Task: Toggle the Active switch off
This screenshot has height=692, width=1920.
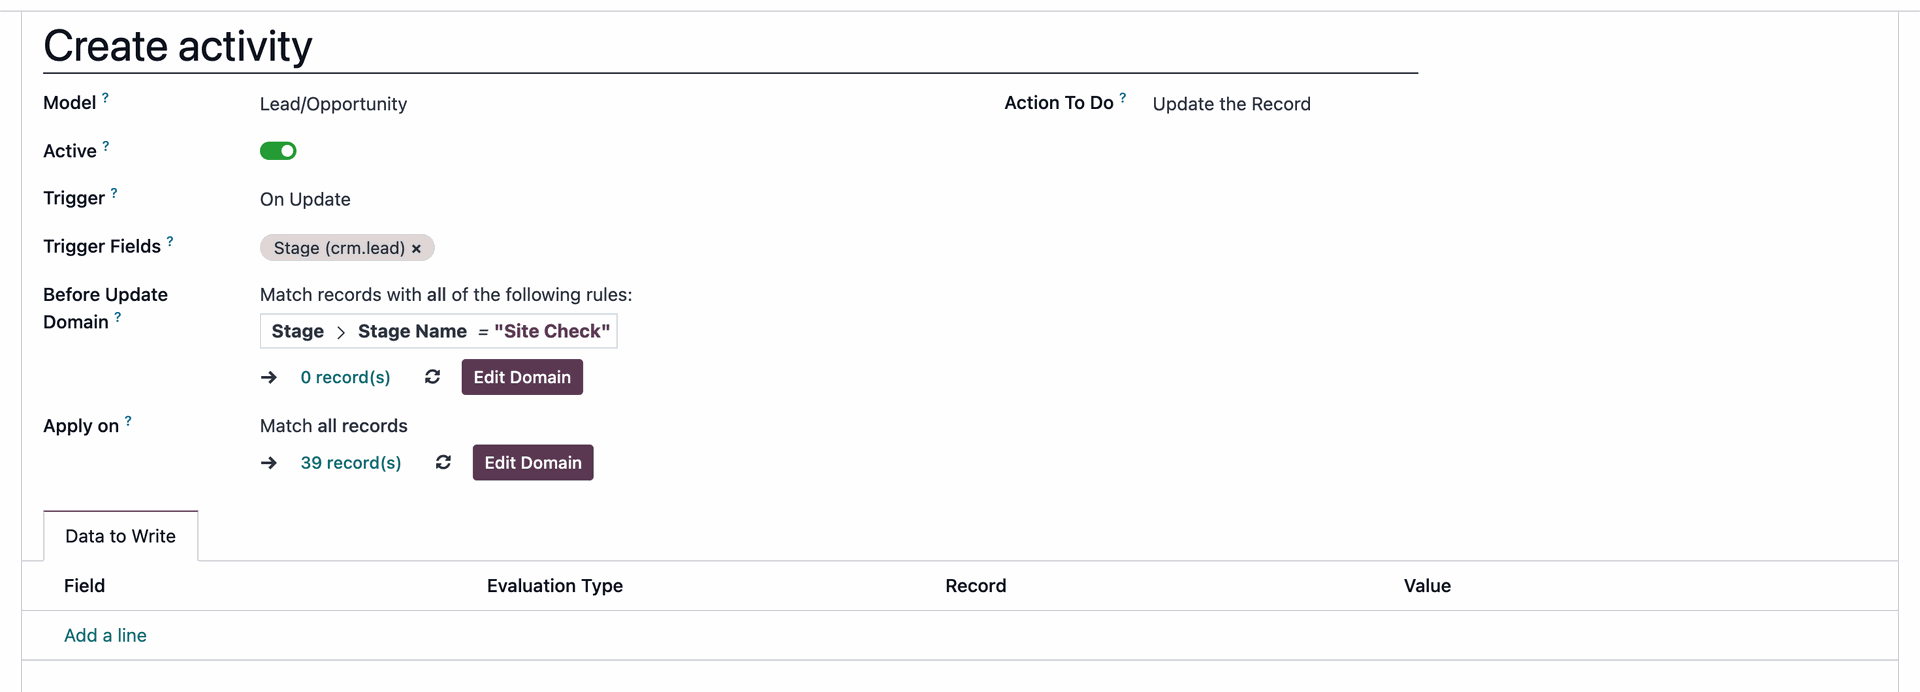Action: click(x=278, y=151)
